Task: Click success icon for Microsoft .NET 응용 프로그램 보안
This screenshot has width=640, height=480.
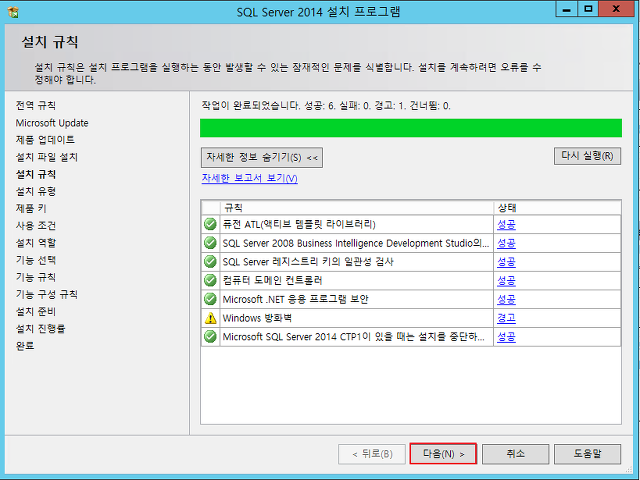Action: tap(210, 299)
